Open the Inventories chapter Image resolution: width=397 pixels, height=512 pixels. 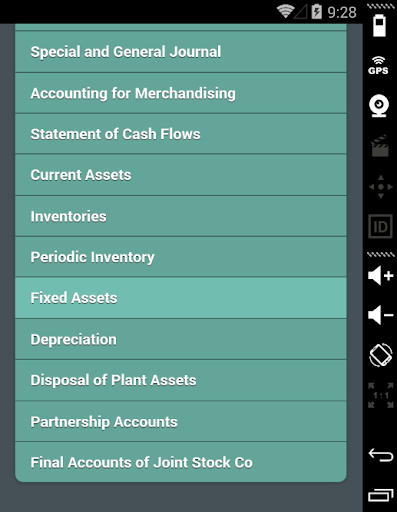(x=181, y=216)
